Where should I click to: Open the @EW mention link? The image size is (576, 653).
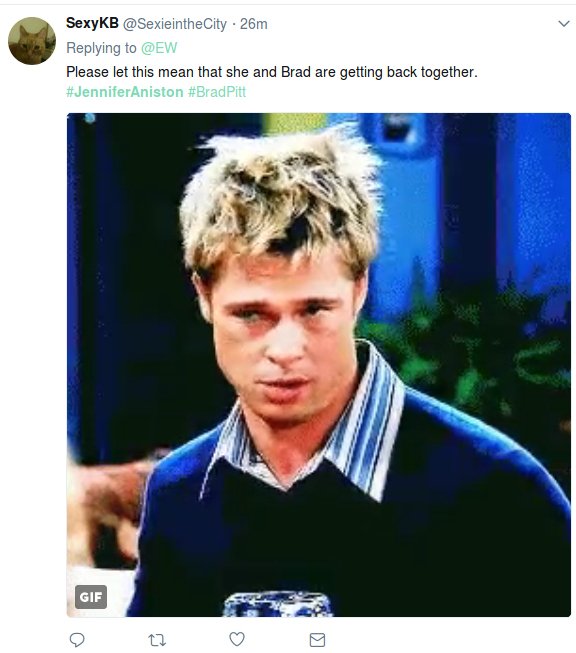click(159, 48)
